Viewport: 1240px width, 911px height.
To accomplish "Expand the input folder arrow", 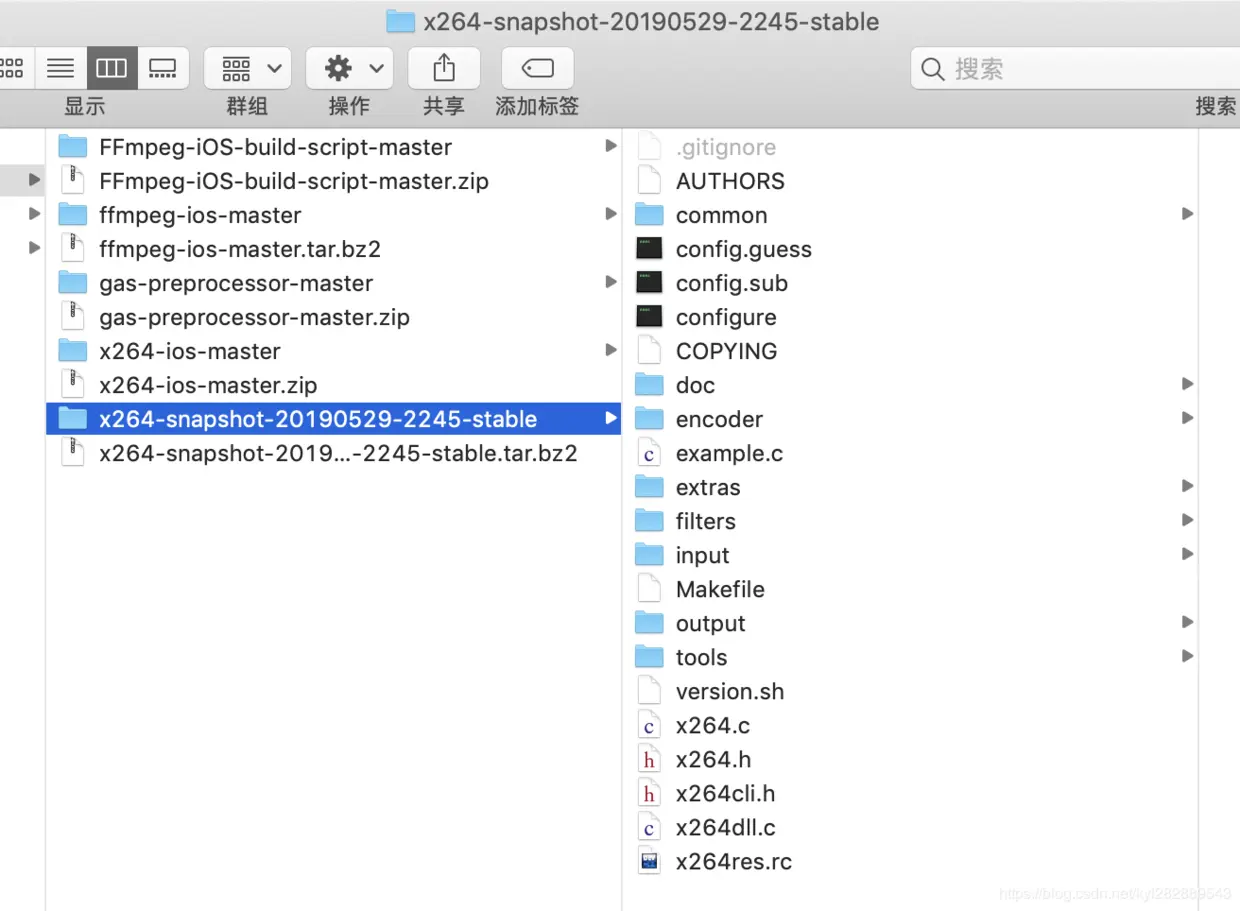I will (x=1187, y=554).
